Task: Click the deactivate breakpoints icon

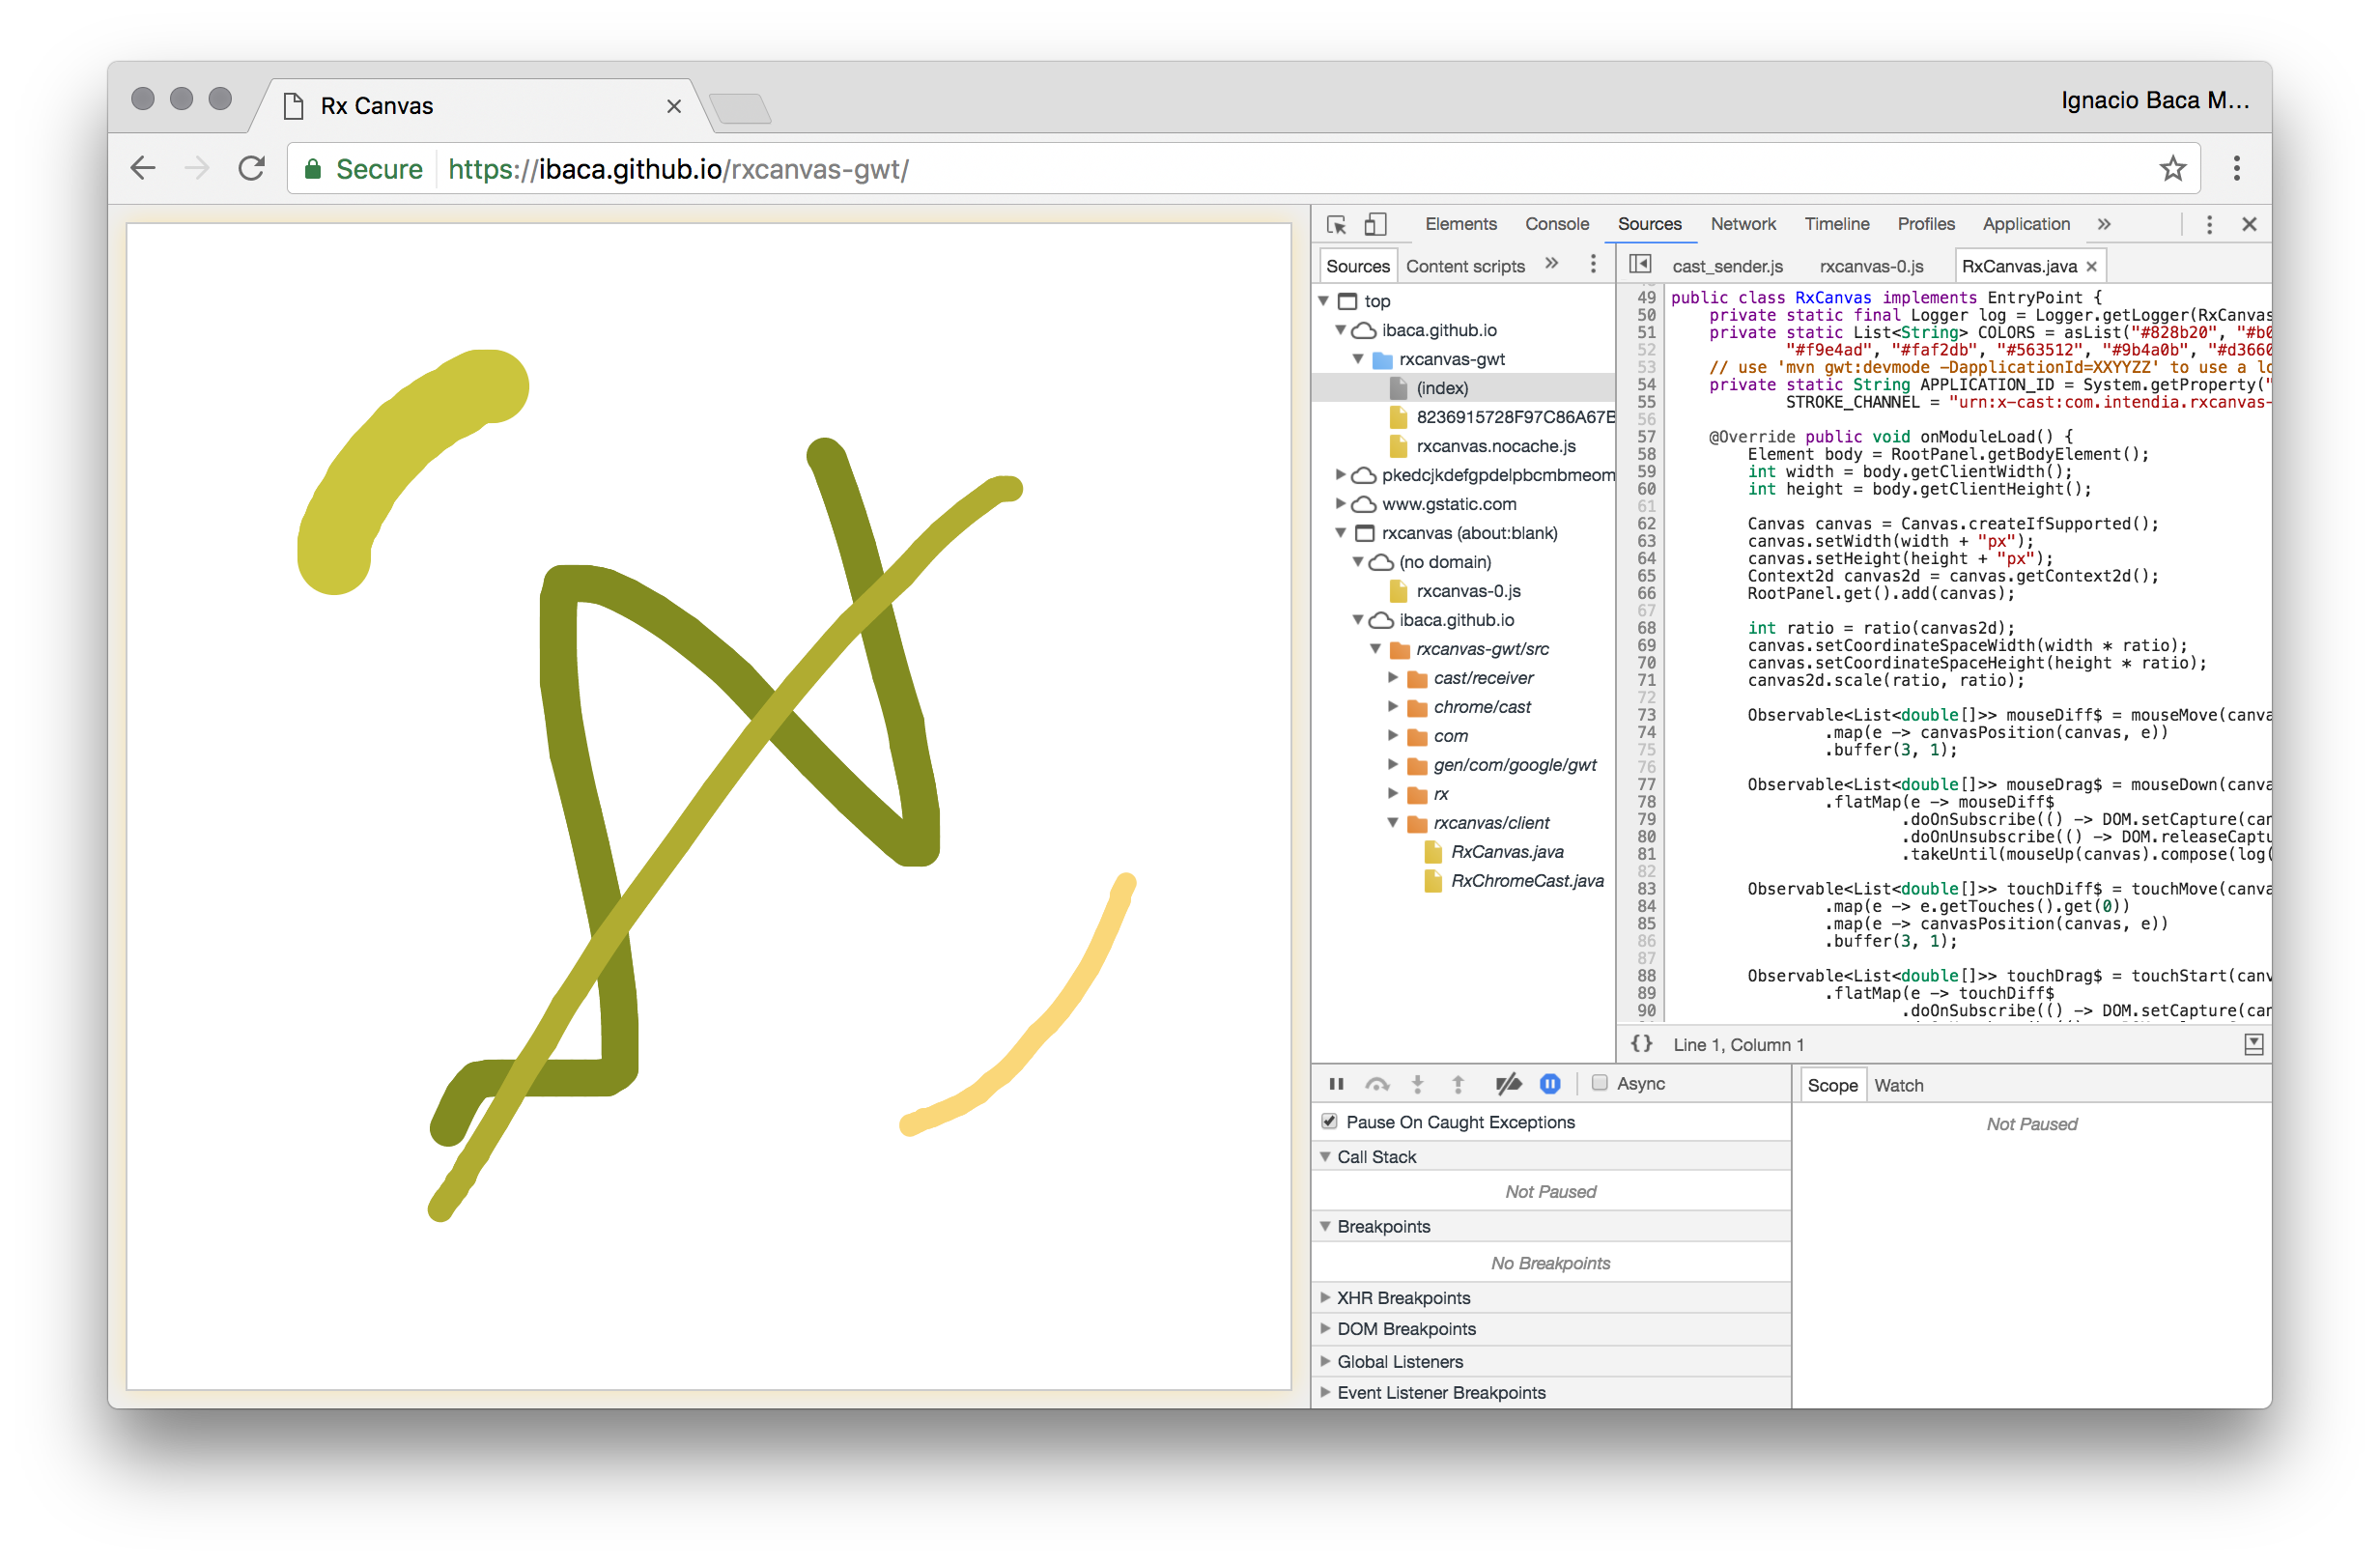Action: [1508, 1084]
